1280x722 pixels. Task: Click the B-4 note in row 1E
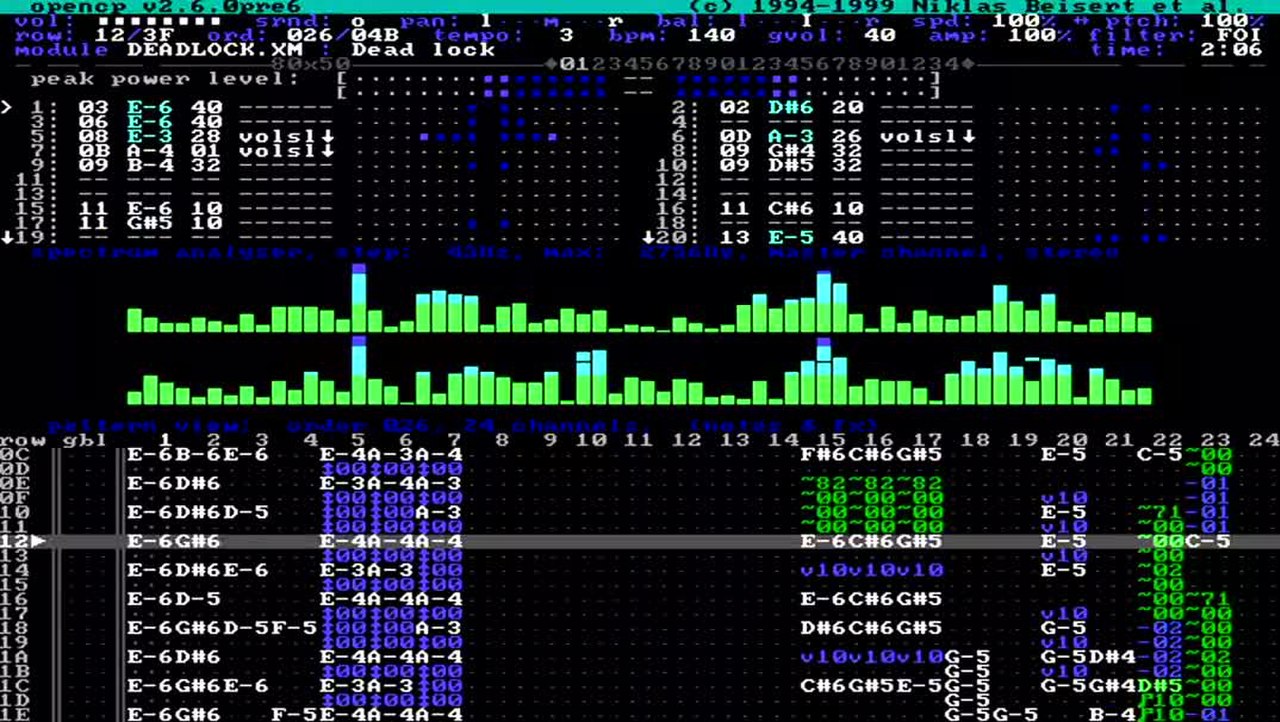point(1111,714)
